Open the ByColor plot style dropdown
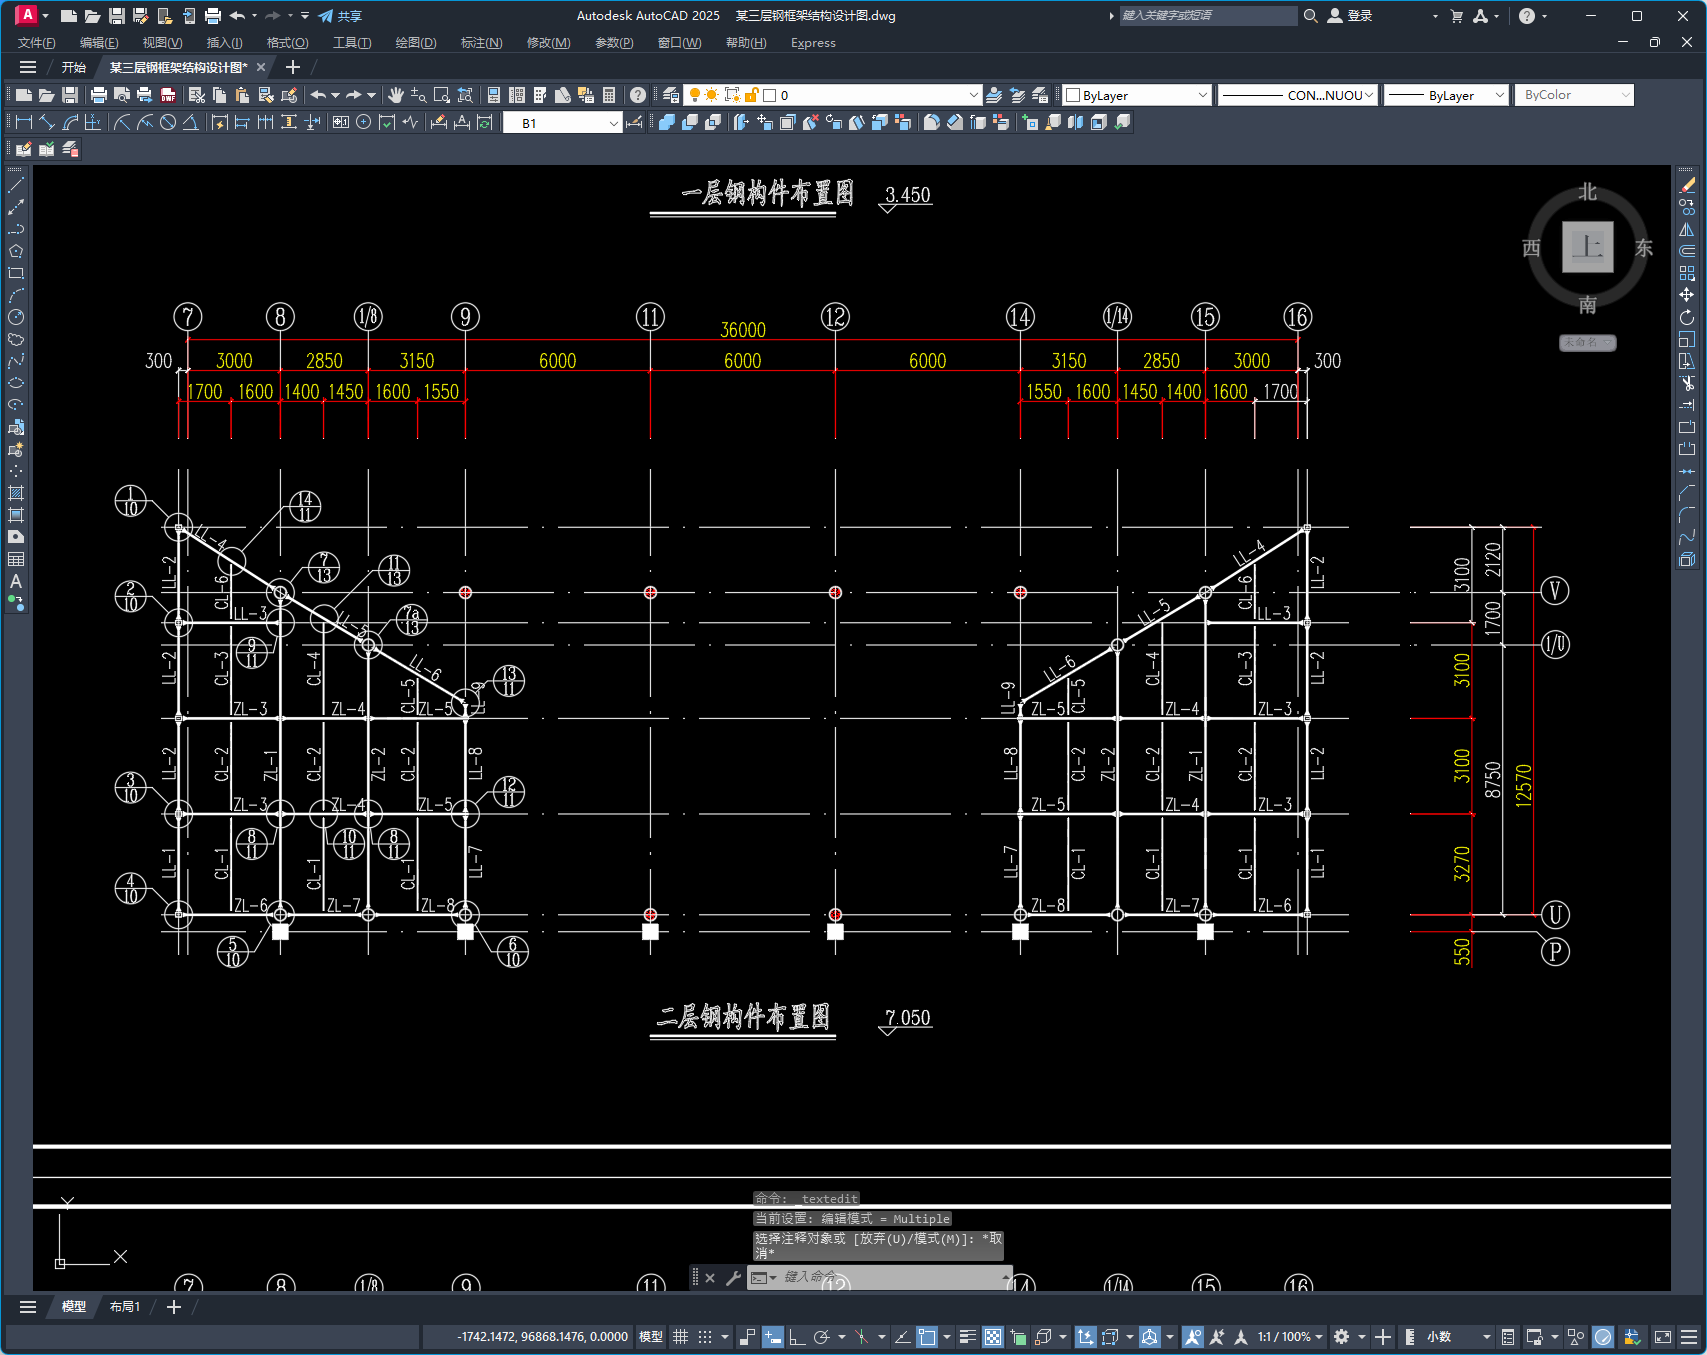 coord(1574,95)
